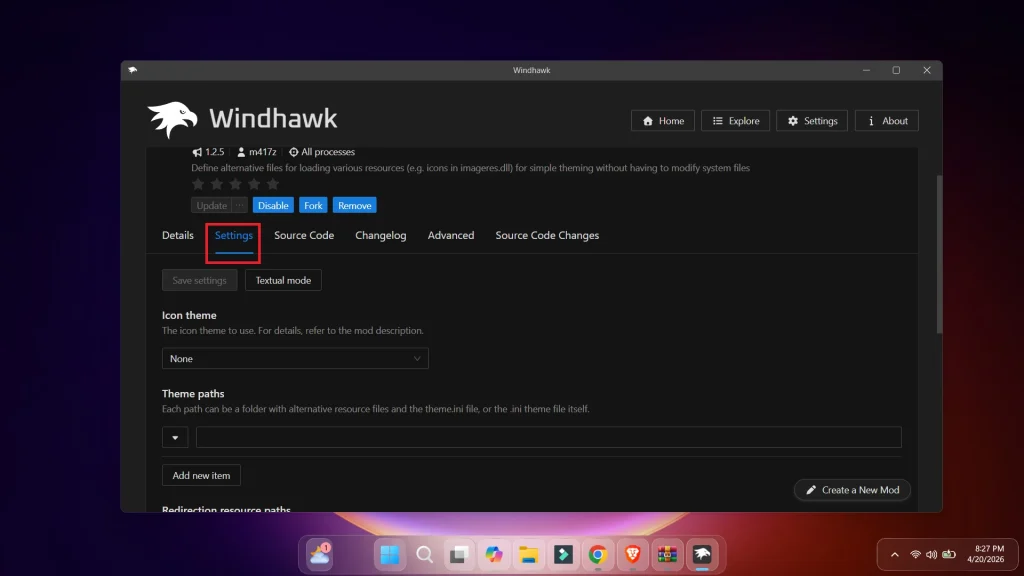Open the Update button's dropdown arrow

[240, 205]
